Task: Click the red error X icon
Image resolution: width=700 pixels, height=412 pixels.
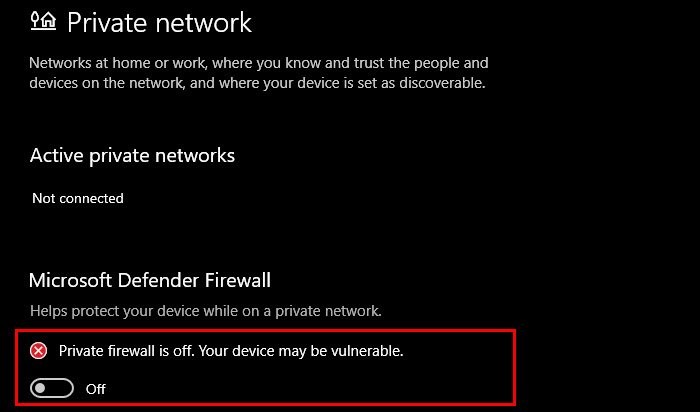Action: [x=39, y=350]
